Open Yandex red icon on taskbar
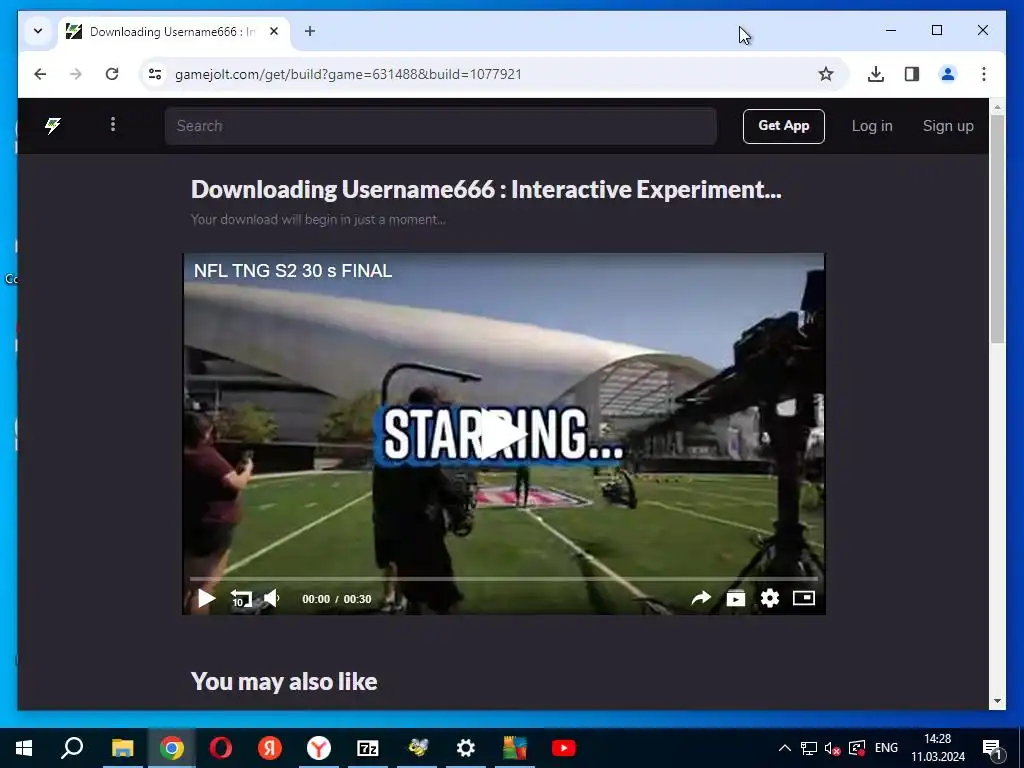Image resolution: width=1024 pixels, height=768 pixels. [x=270, y=748]
